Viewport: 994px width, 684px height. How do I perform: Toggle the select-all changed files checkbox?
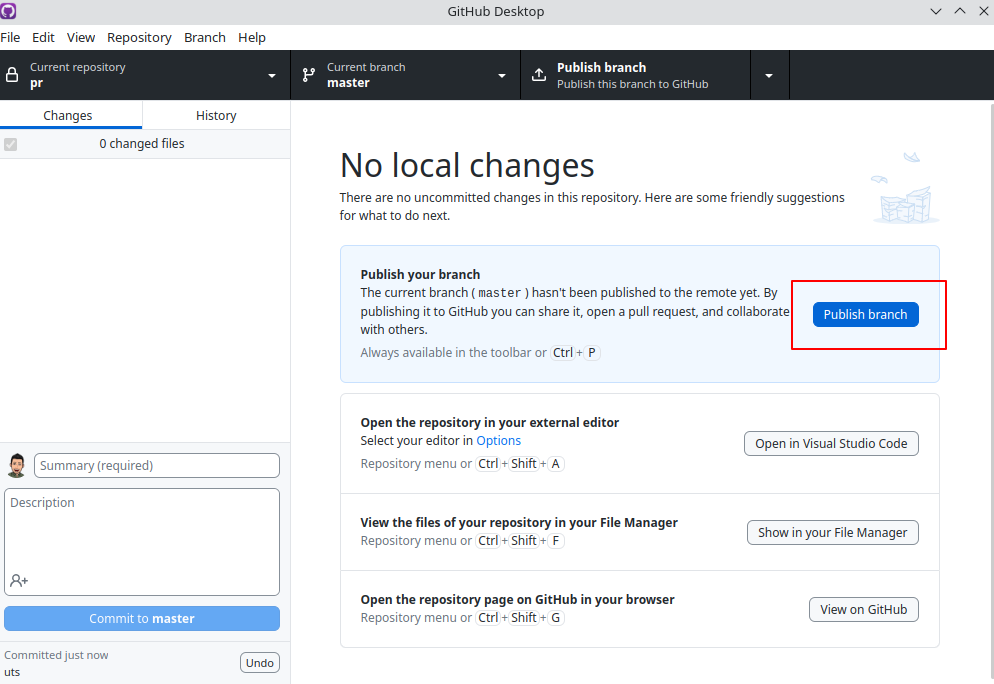(x=10, y=144)
